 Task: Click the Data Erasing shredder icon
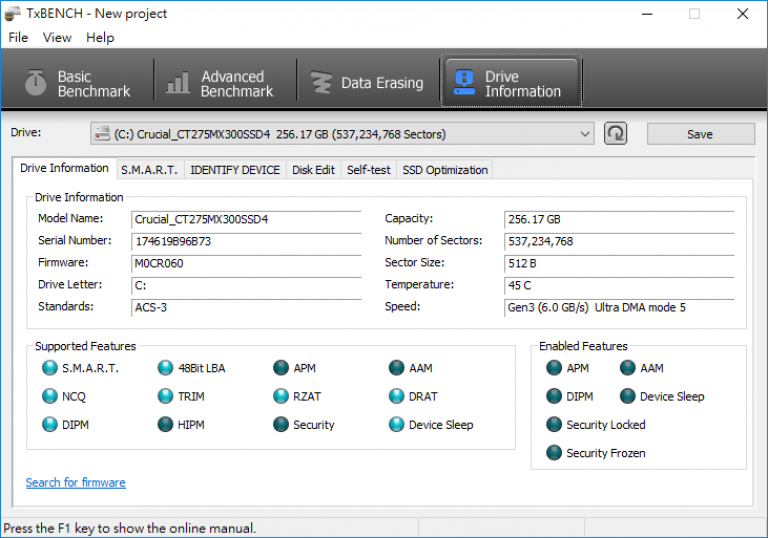[321, 82]
